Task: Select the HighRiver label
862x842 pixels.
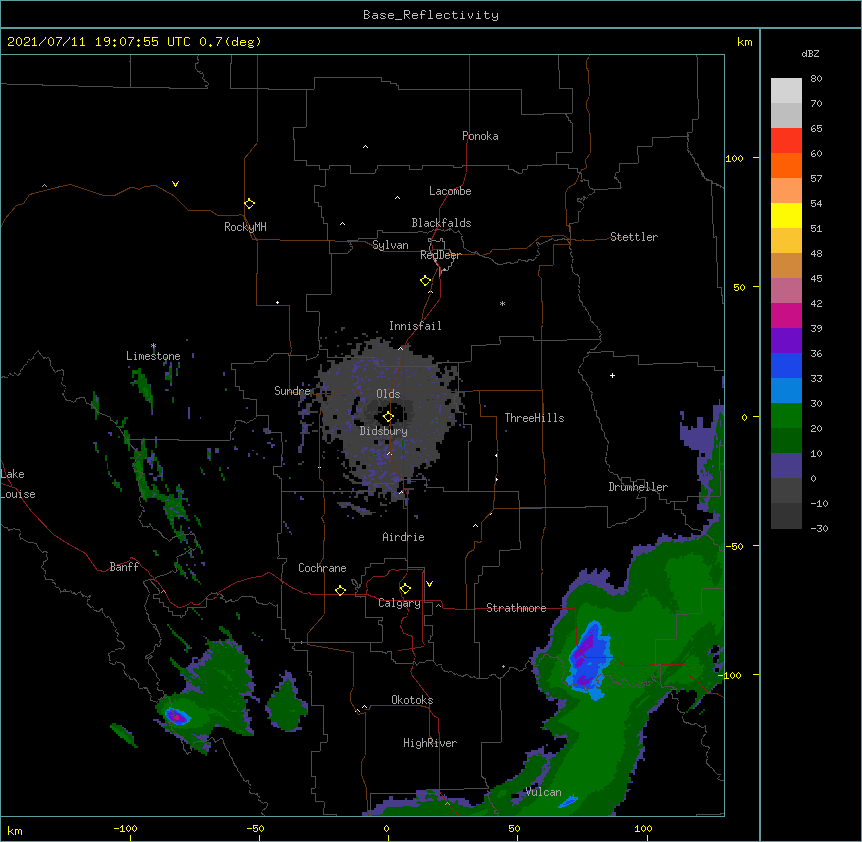Action: pyautogui.click(x=430, y=743)
